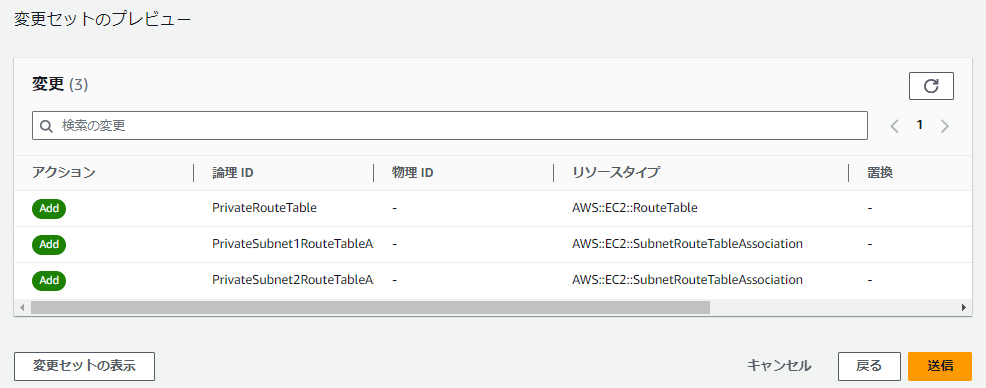This screenshot has width=986, height=388.
Task: Click Add badge for PrivateSubnet1RouteTableAssociation
Action: pyautogui.click(x=49, y=244)
